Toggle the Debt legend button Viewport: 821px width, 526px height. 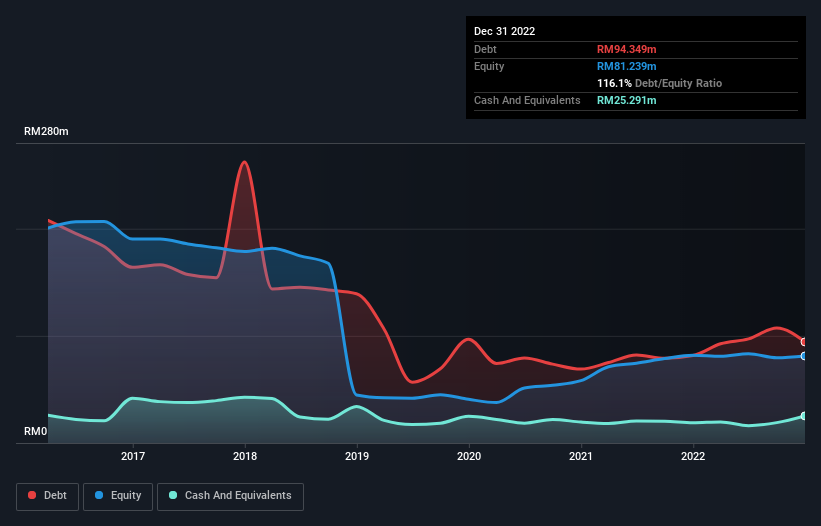(x=48, y=496)
